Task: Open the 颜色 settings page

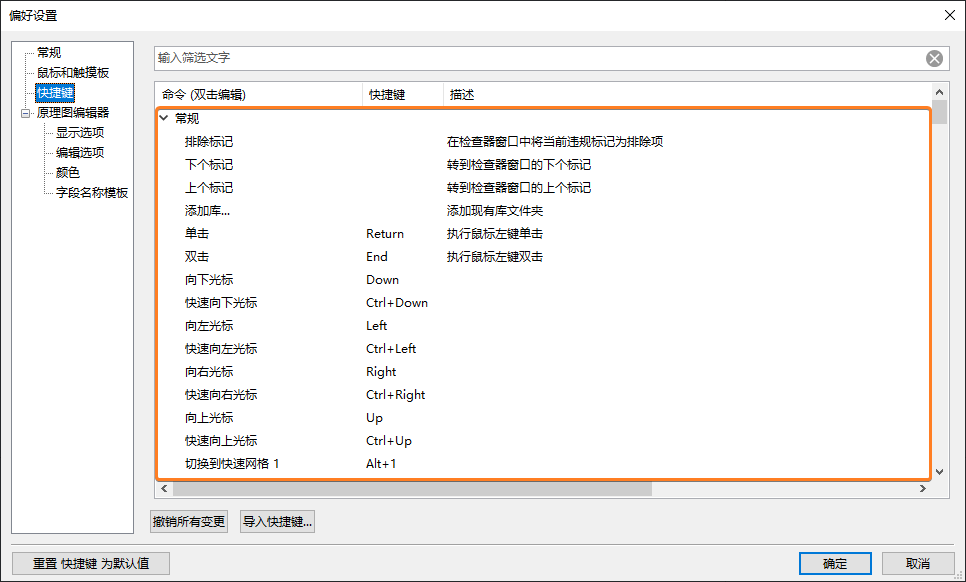Action: click(68, 172)
